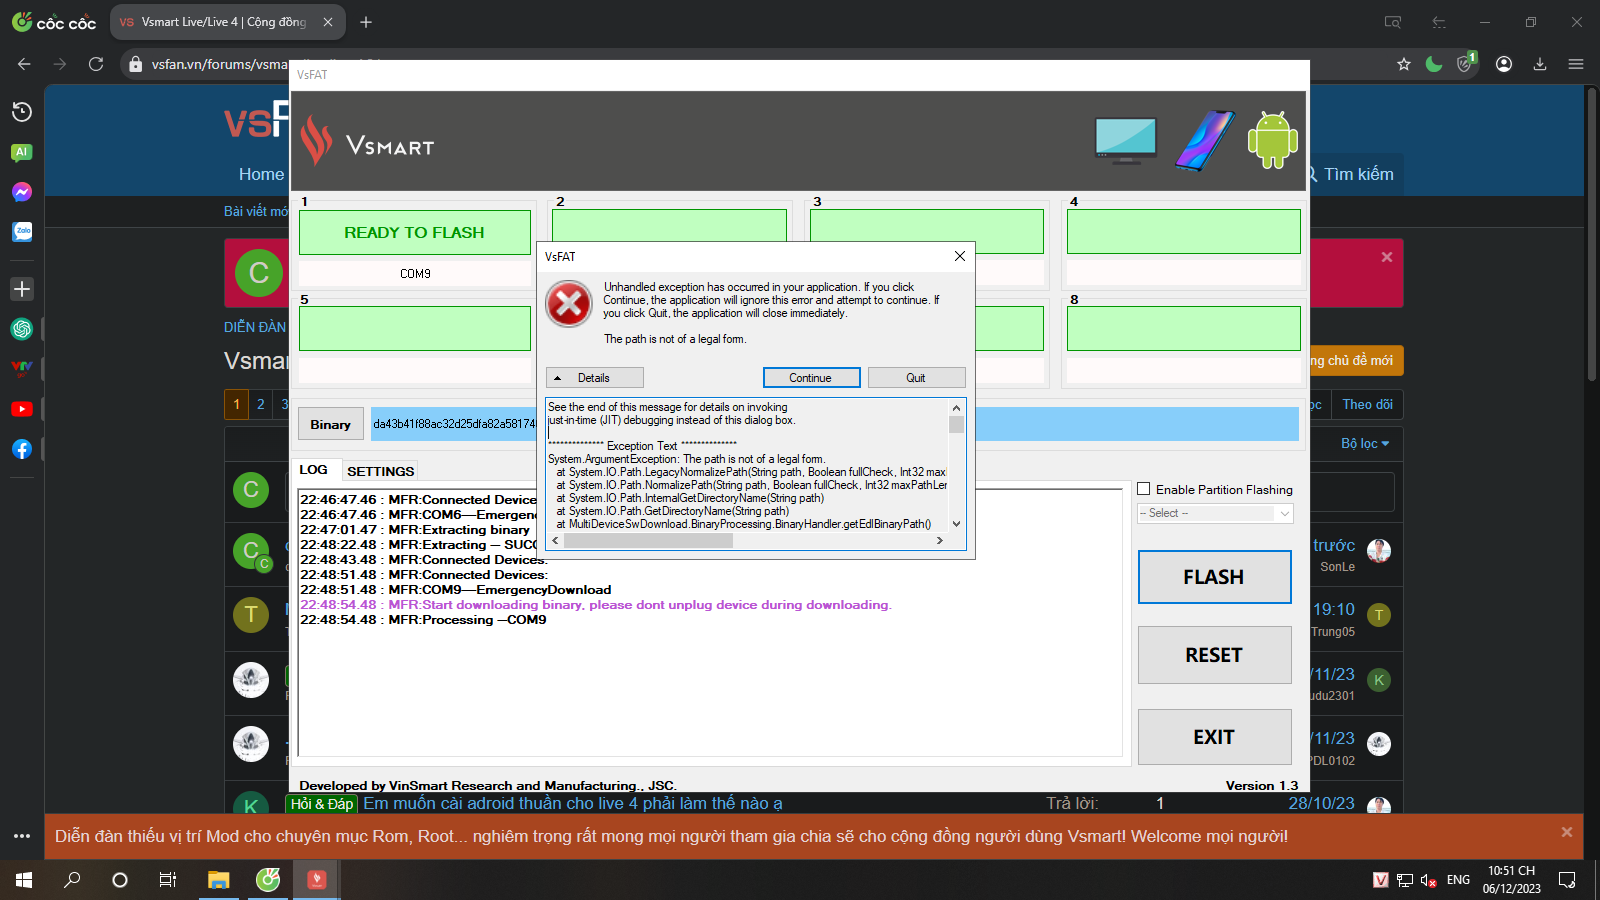Expand the Bộ lọc filter dropdown
This screenshot has width=1600, height=900.
(1364, 443)
